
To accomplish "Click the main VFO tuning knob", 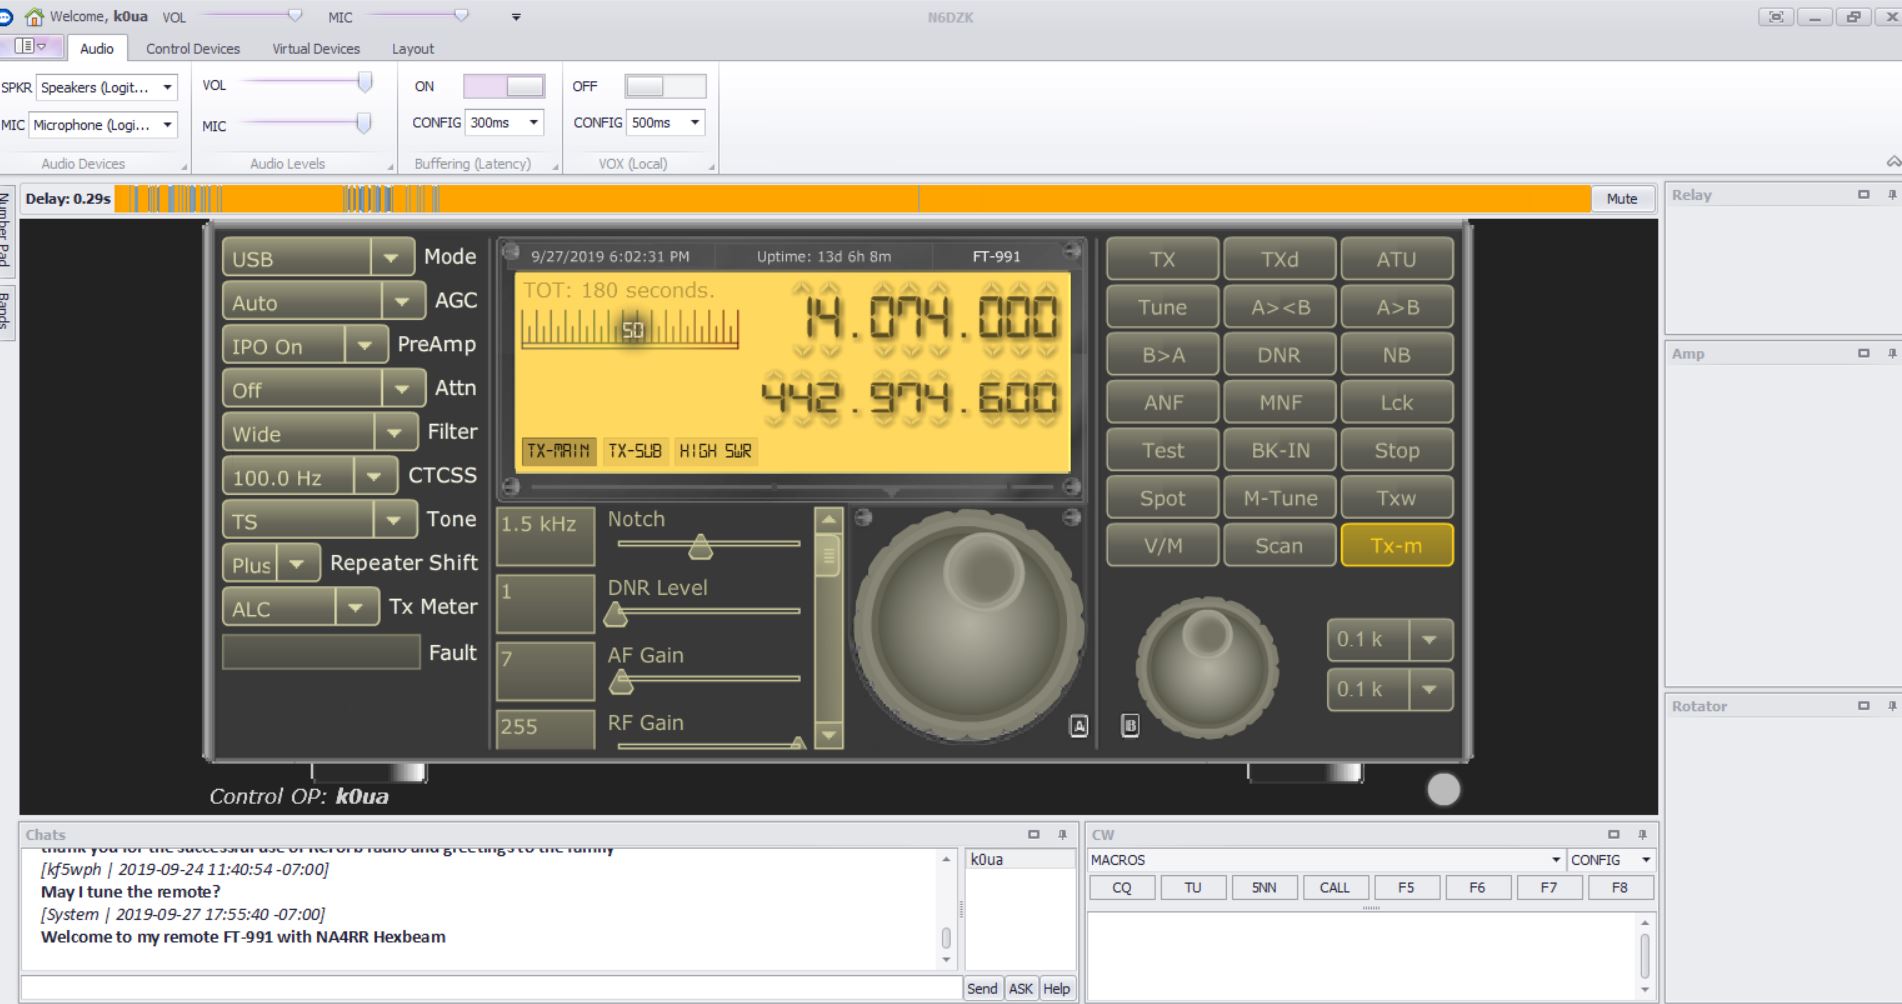I will tap(968, 625).
